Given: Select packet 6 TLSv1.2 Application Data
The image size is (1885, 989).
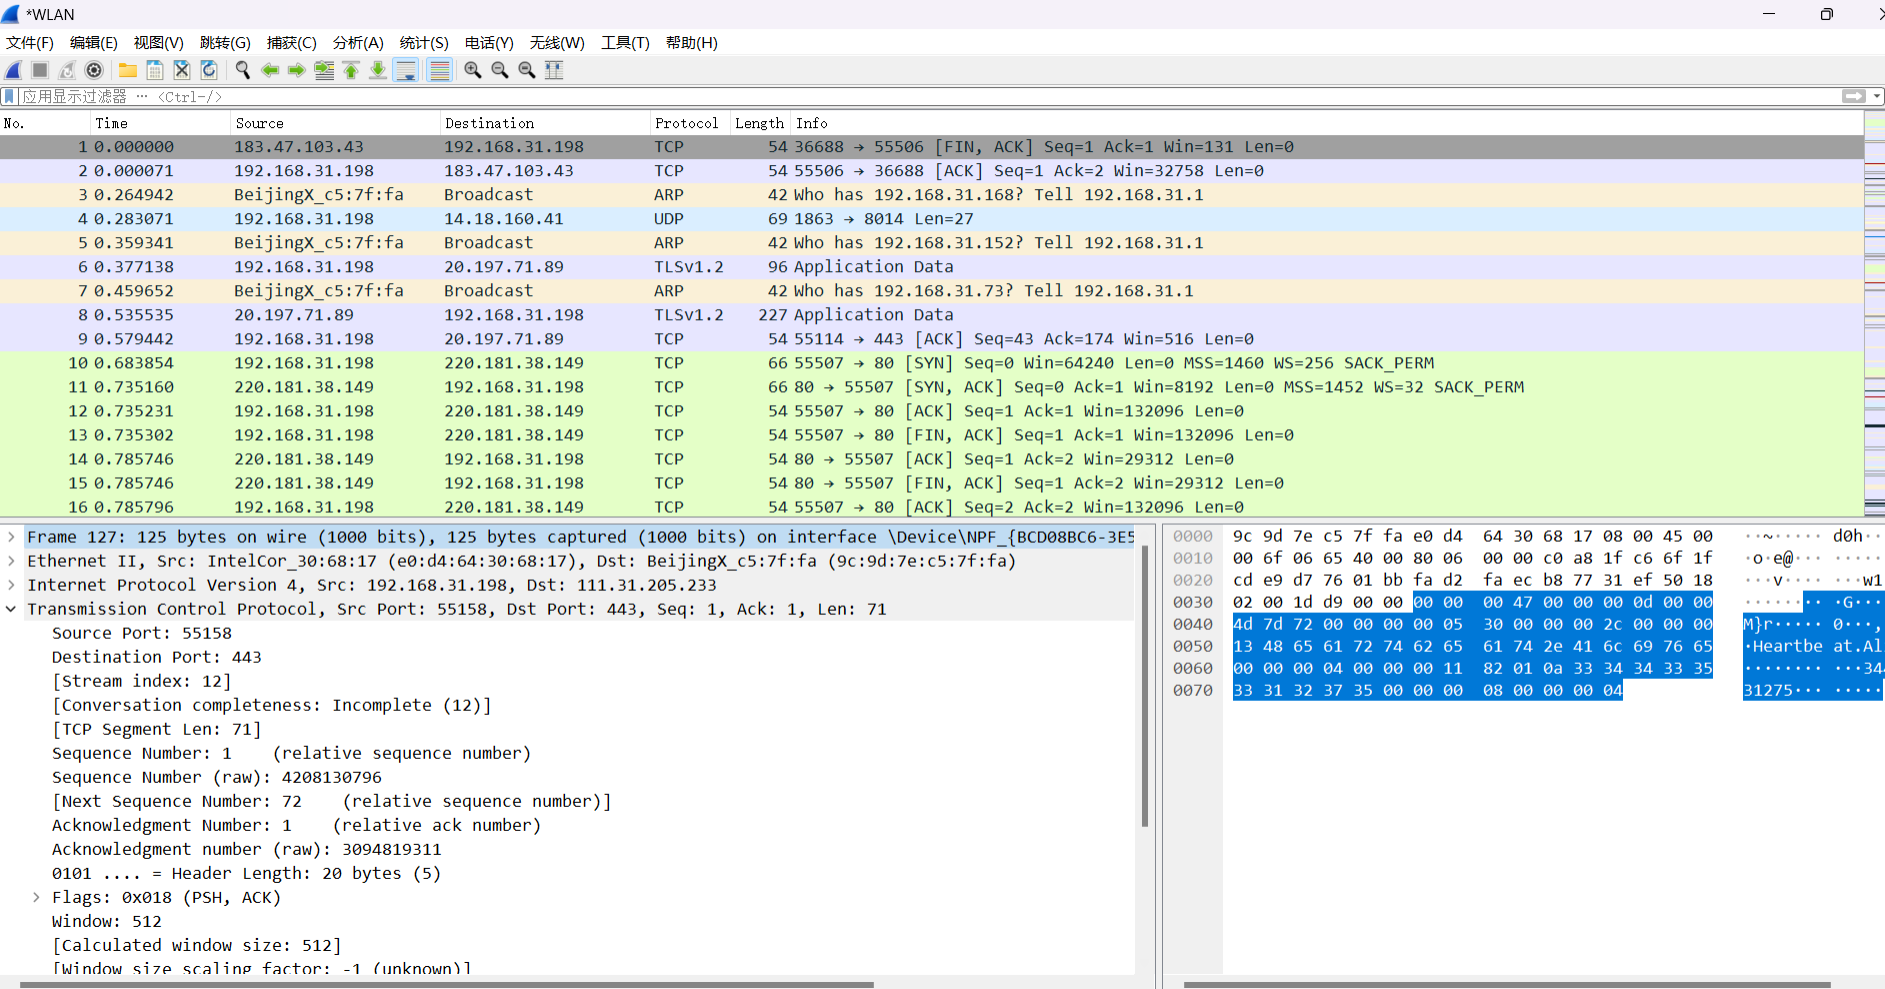Looking at the screenshot, I should (x=932, y=267).
